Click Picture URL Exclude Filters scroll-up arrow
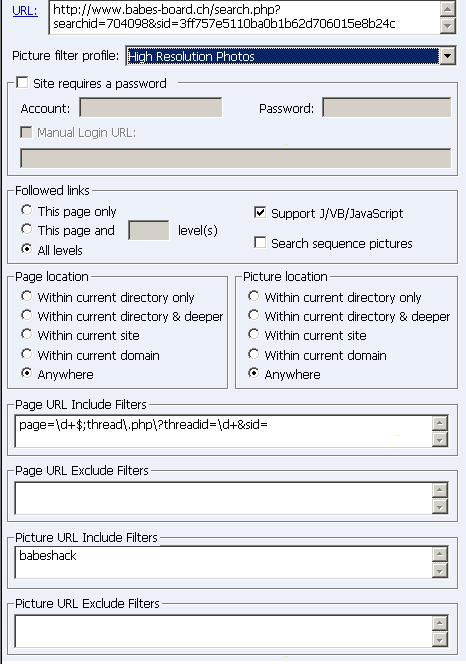 point(440,623)
